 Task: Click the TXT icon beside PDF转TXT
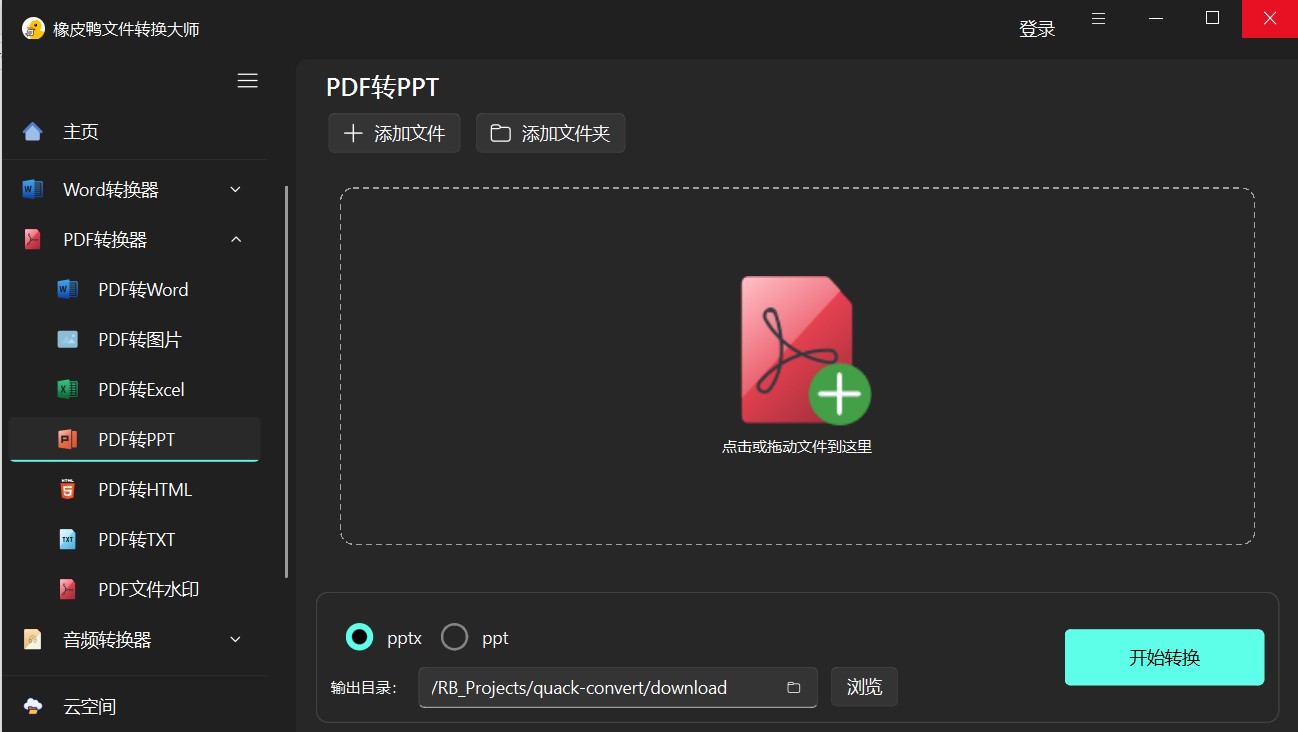[68, 540]
